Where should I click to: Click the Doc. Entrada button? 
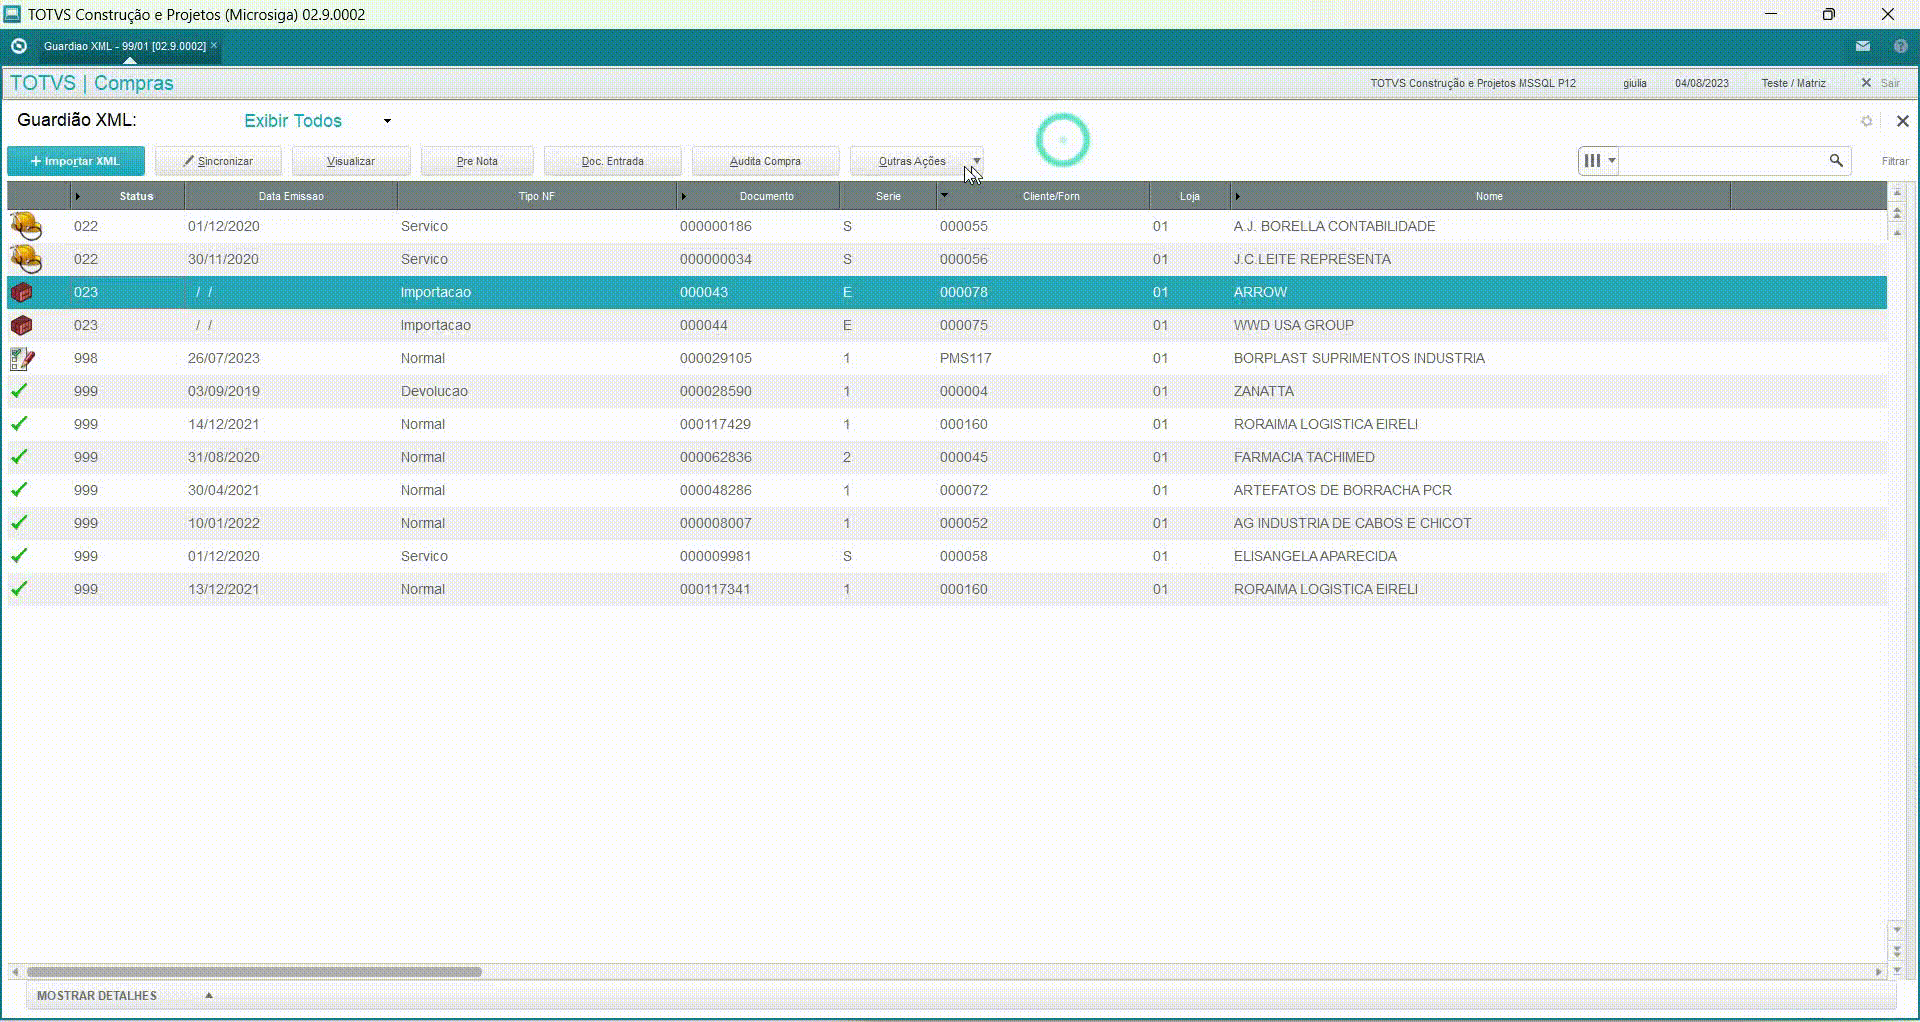(x=613, y=161)
